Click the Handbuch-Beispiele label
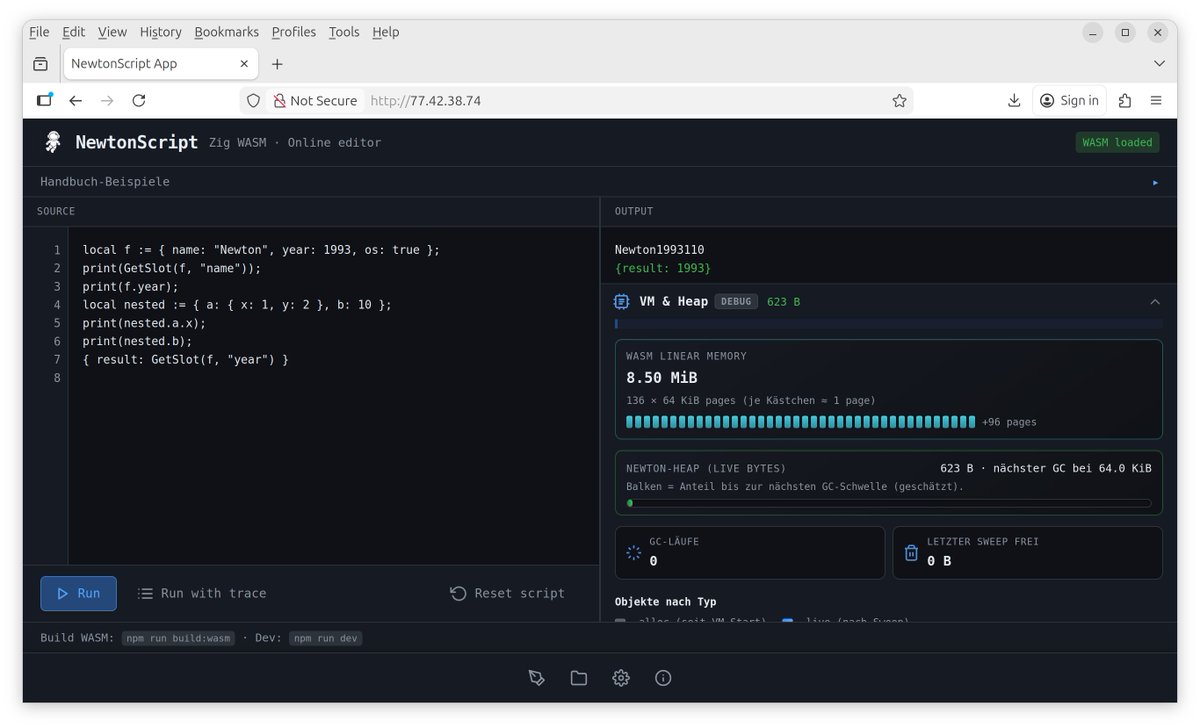 105,182
